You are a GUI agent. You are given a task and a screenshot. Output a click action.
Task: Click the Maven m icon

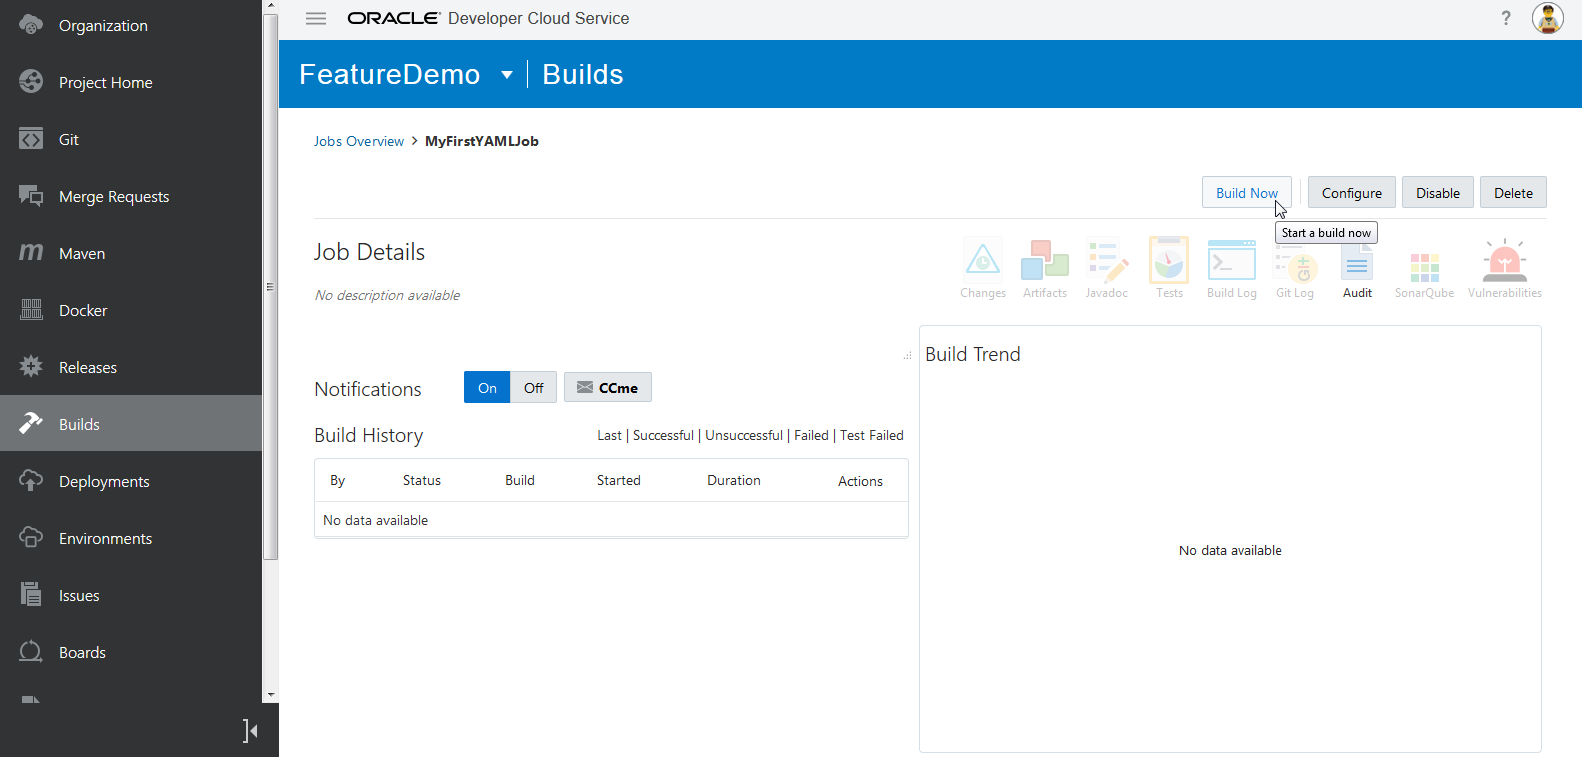(31, 253)
